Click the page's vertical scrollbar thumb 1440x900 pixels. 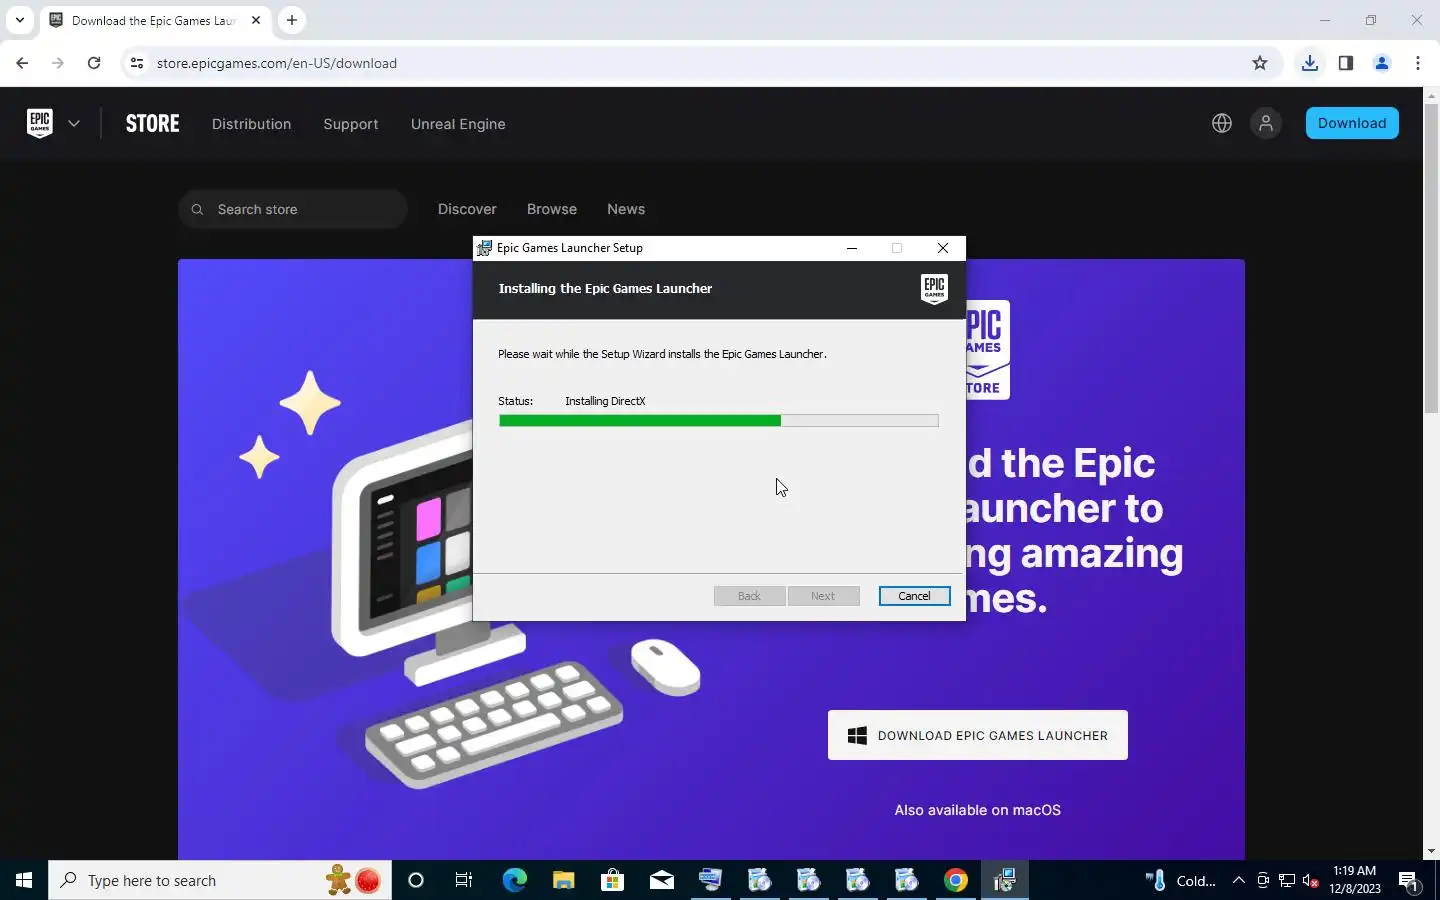point(1431,257)
